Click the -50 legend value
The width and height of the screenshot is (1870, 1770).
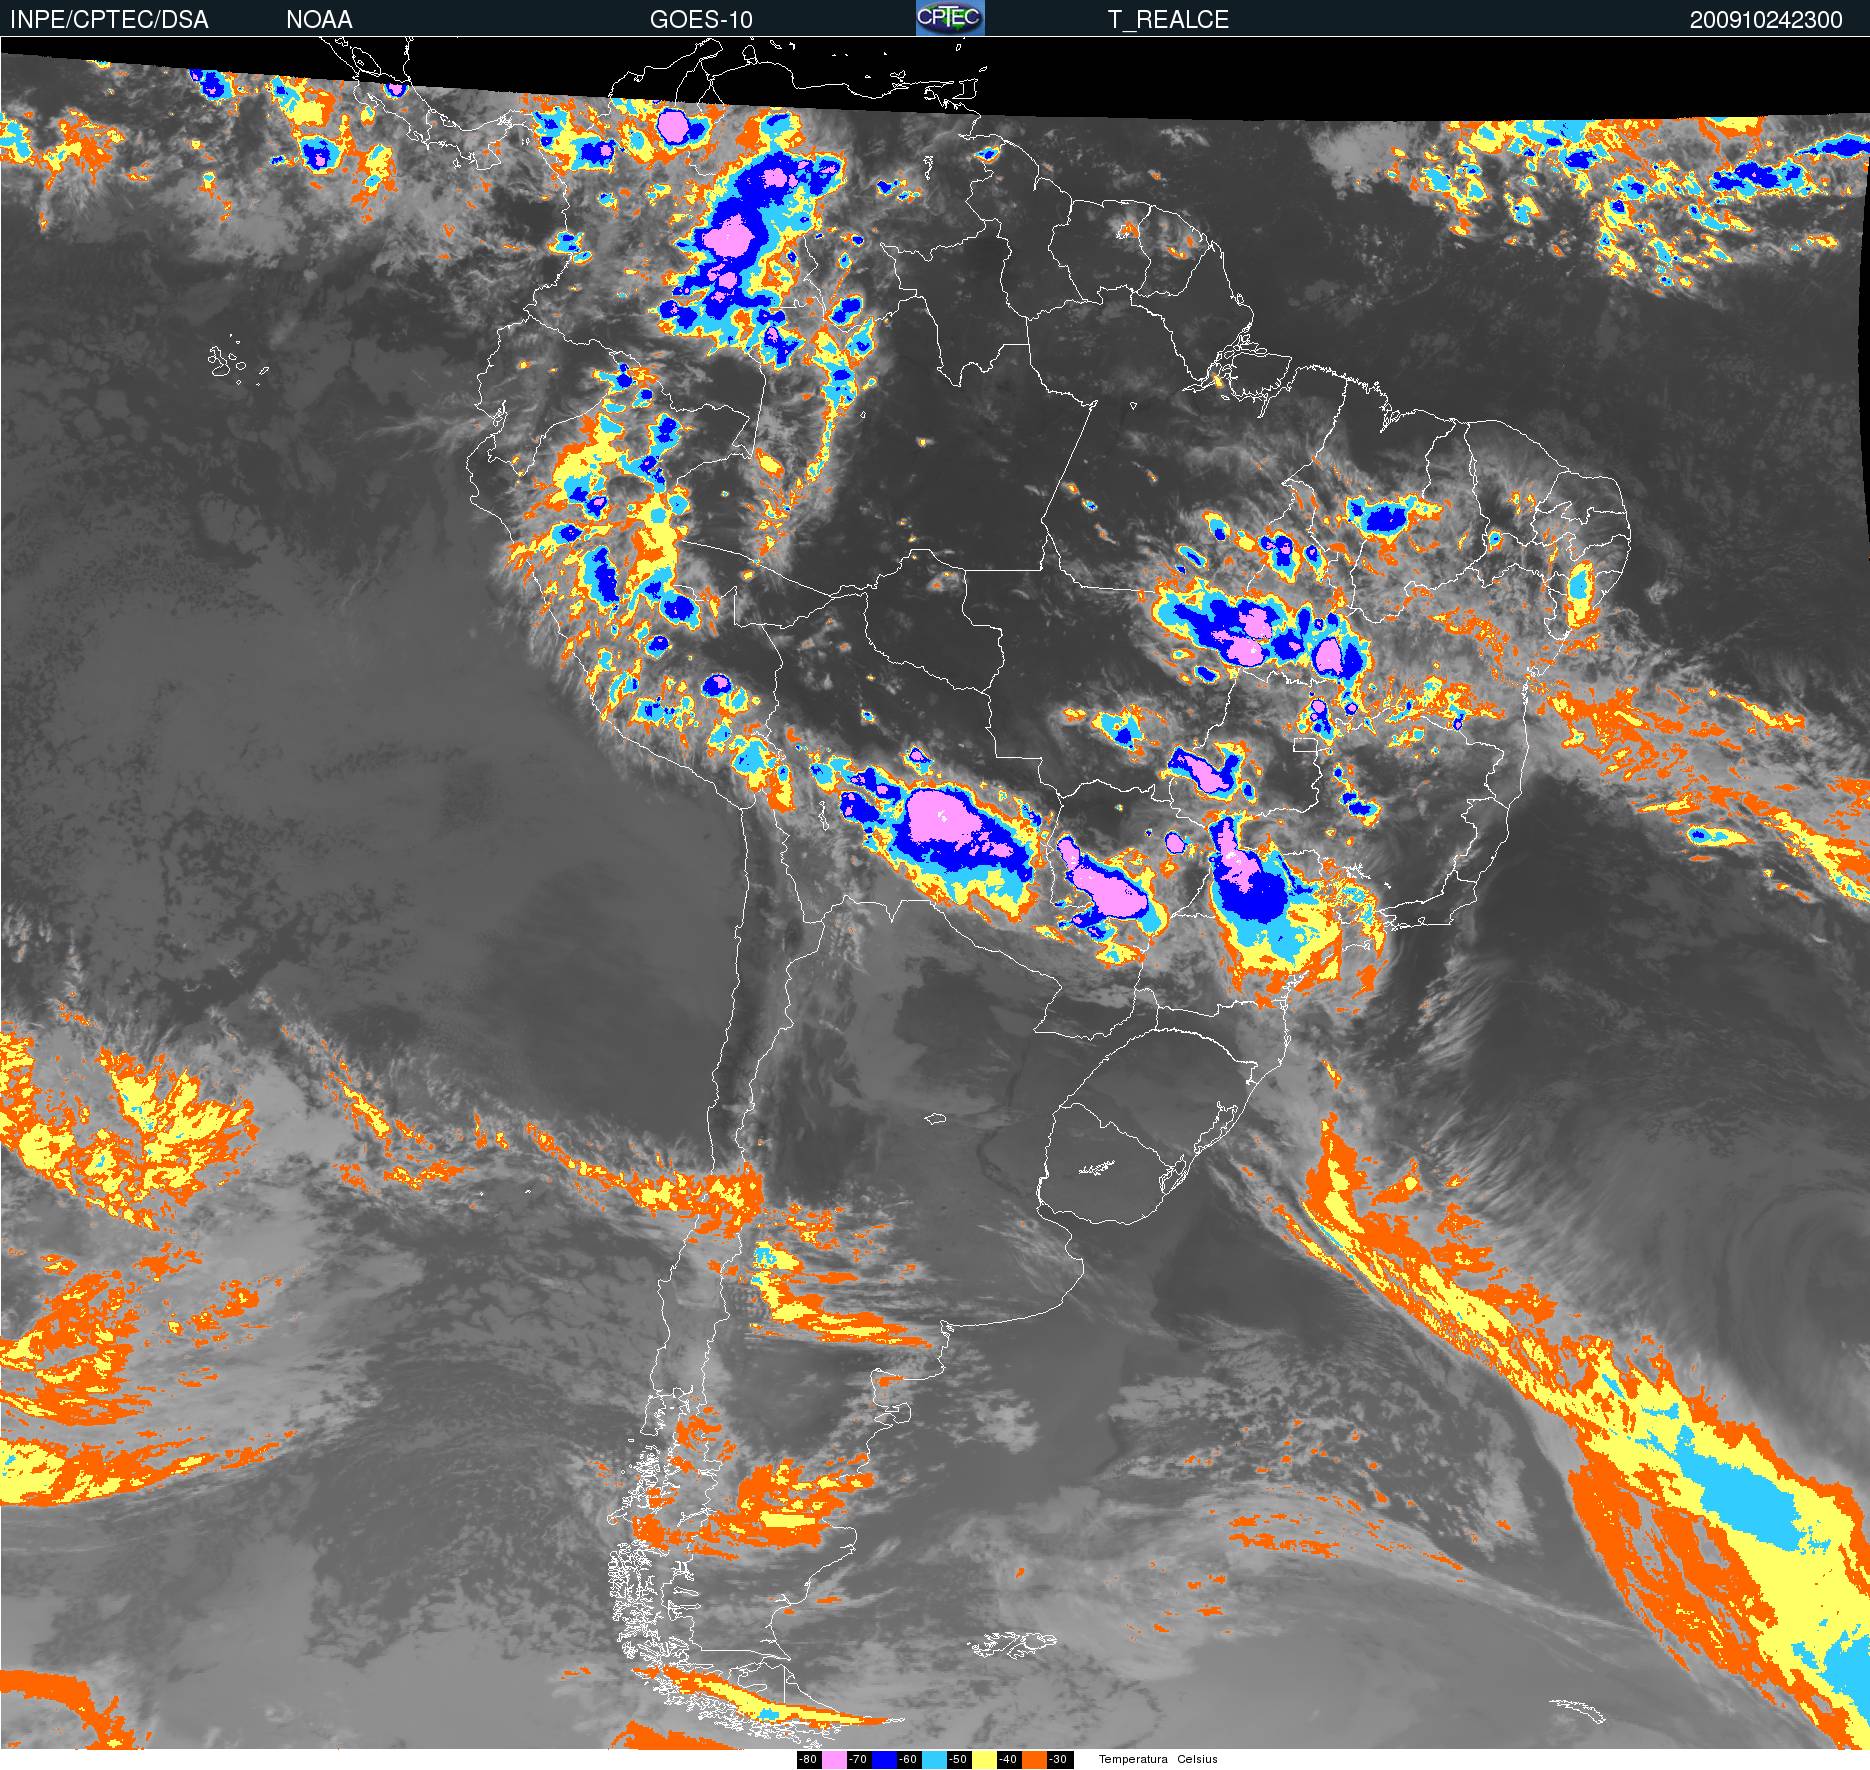click(958, 1760)
